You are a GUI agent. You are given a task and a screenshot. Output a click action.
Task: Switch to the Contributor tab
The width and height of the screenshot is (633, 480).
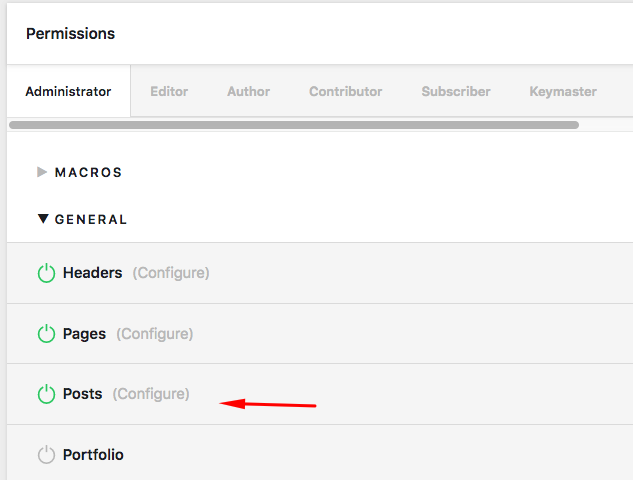(346, 91)
